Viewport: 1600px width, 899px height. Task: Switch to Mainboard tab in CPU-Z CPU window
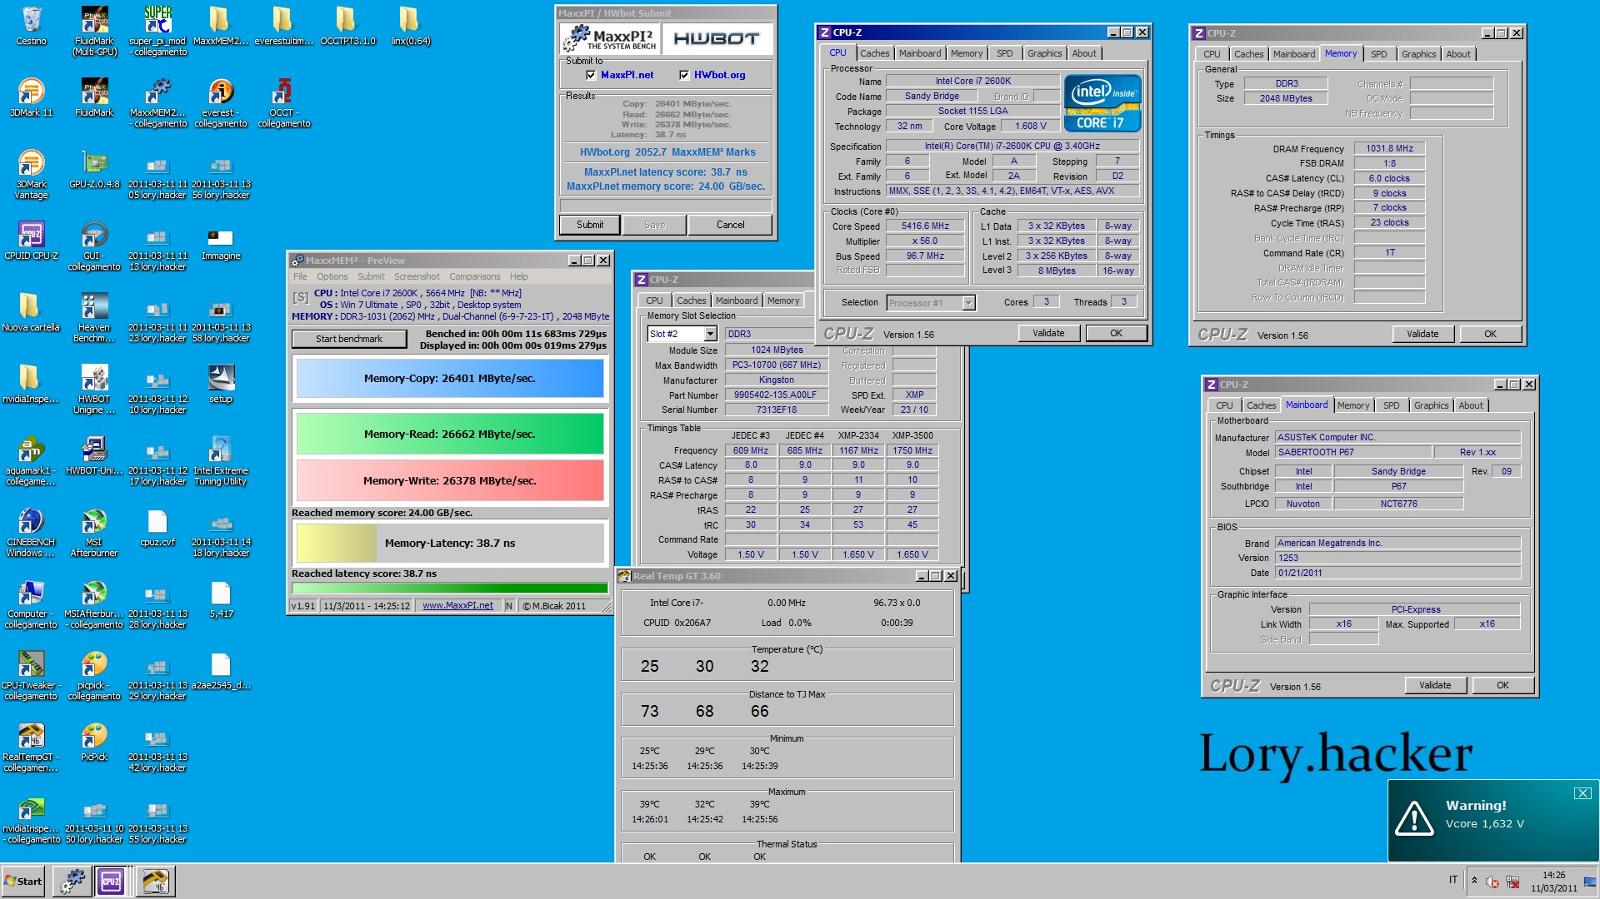tap(920, 54)
